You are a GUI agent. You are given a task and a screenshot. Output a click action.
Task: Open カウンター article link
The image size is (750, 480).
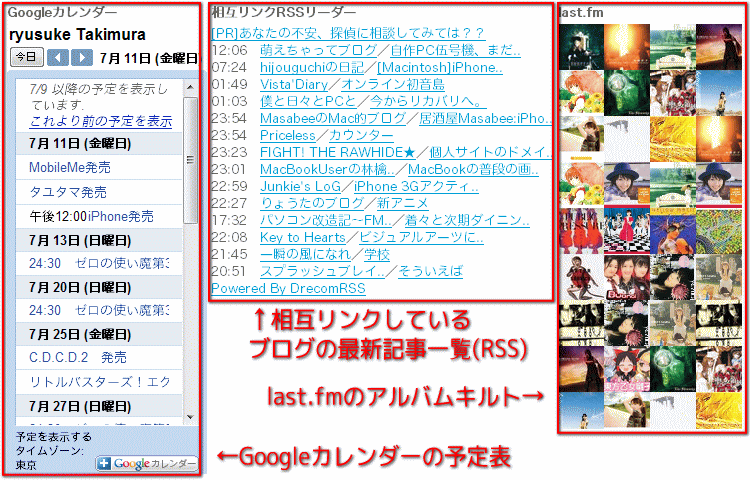pos(361,135)
